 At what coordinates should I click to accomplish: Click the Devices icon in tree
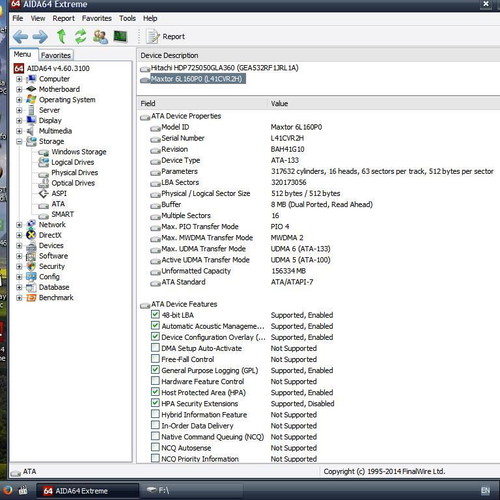31,246
